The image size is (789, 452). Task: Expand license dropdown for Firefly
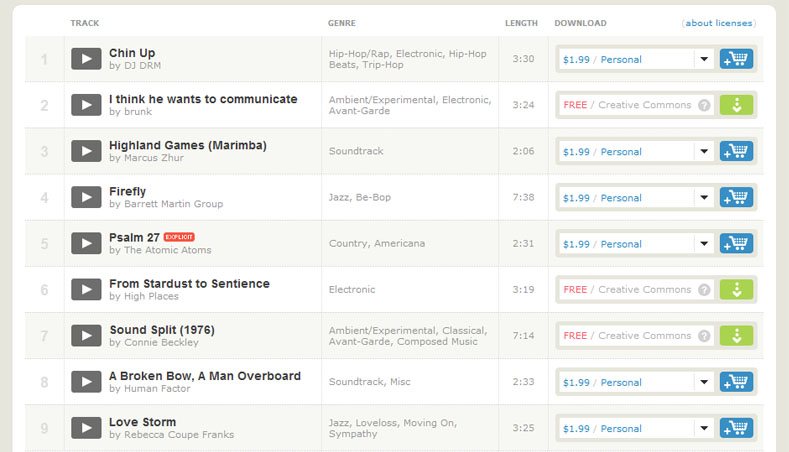[704, 197]
